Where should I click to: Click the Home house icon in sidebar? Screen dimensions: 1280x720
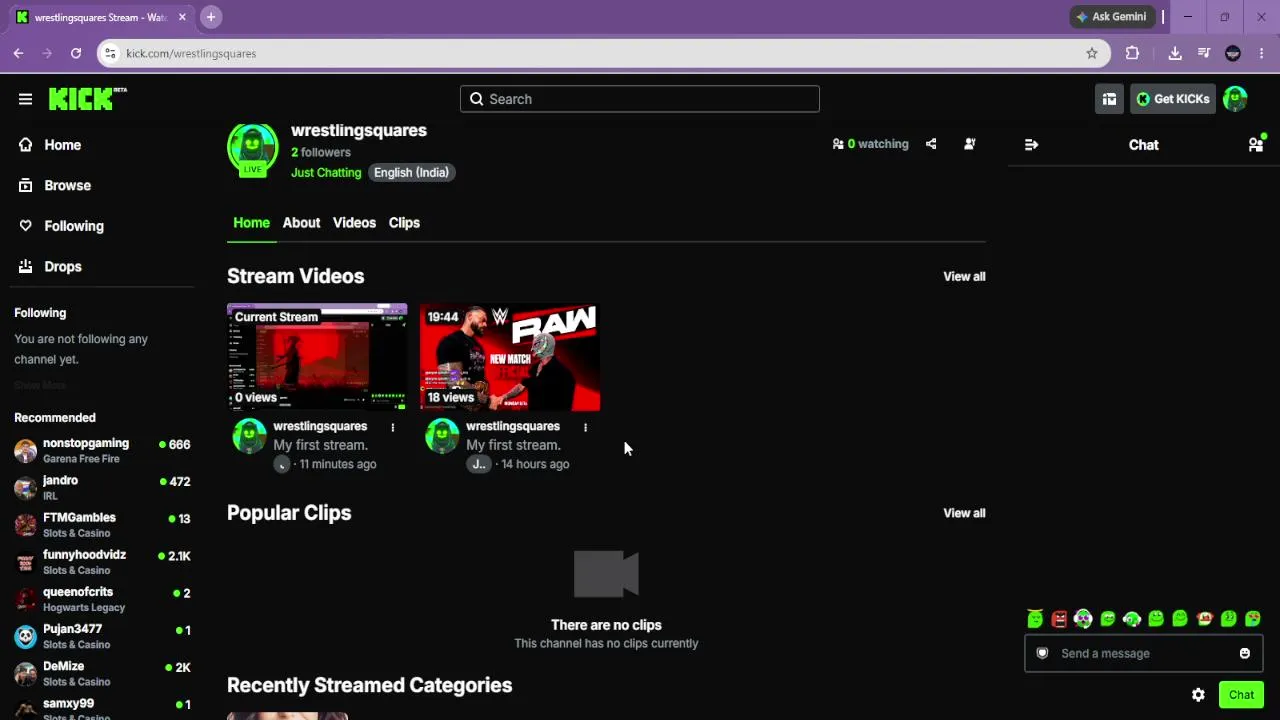26,145
